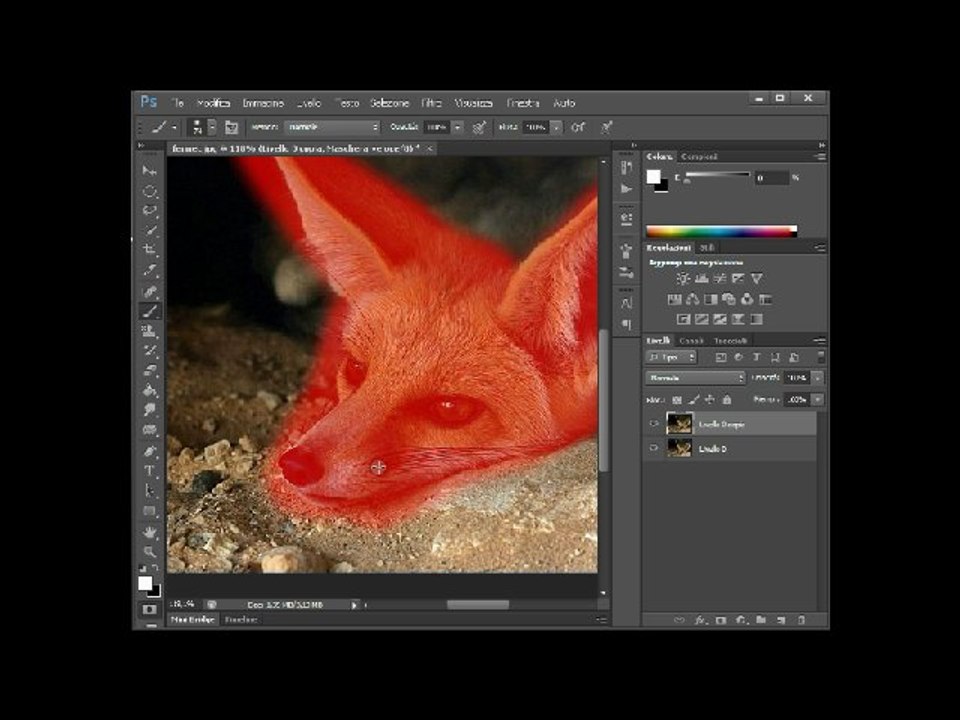Add a Brightness/Contrast adjustment (sun icon)
960x720 pixels.
pyautogui.click(x=683, y=279)
